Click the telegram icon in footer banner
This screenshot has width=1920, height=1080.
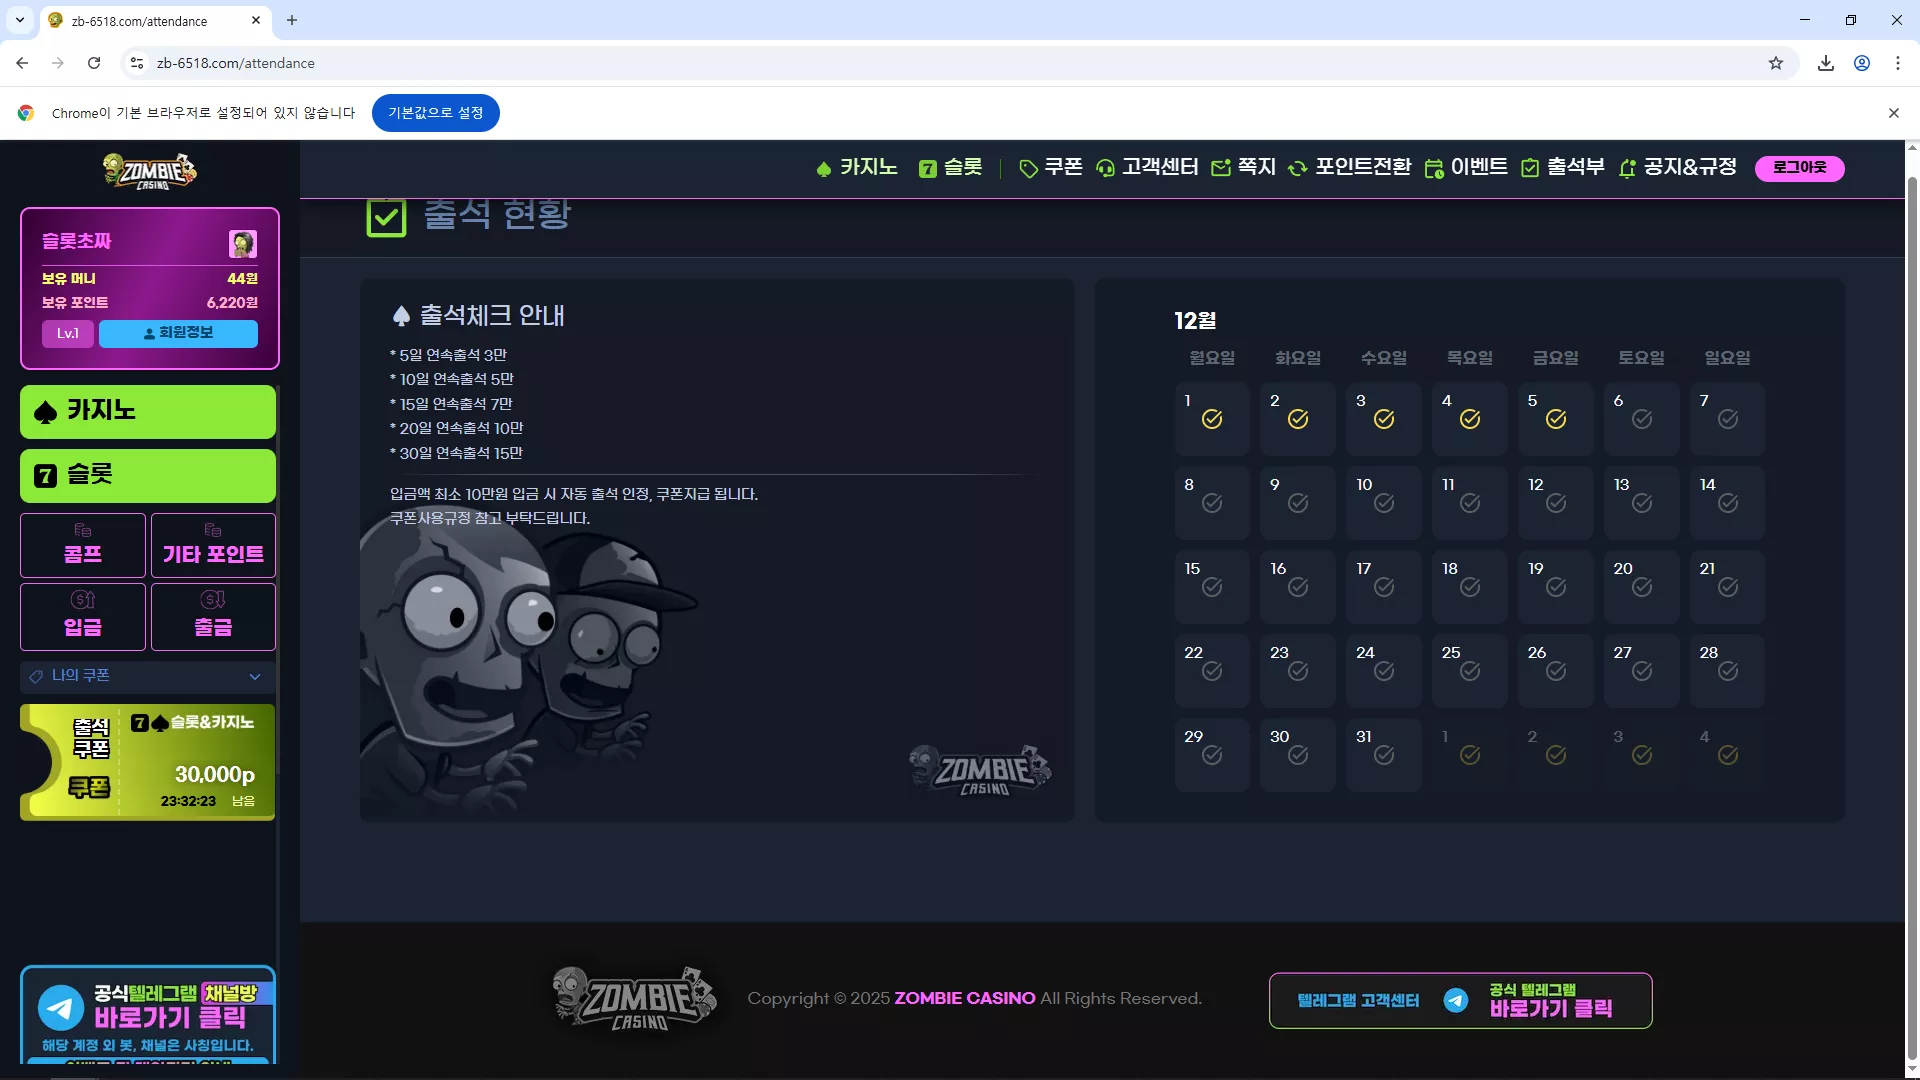1456,1000
